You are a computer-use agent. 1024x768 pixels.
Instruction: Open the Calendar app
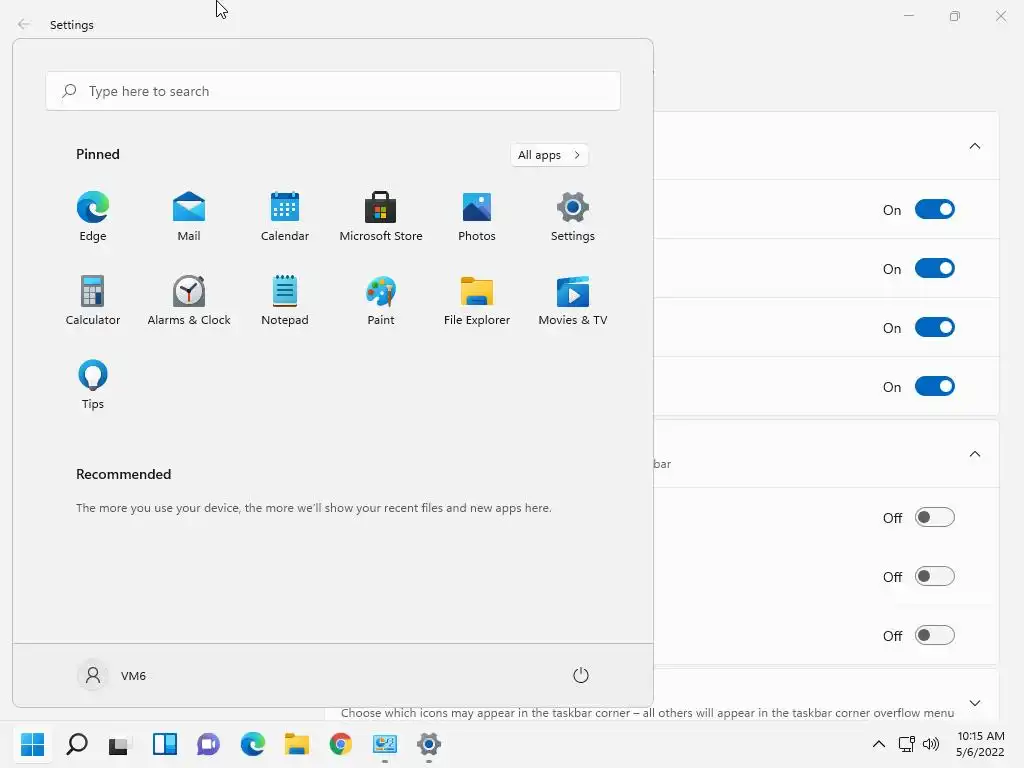[285, 217]
